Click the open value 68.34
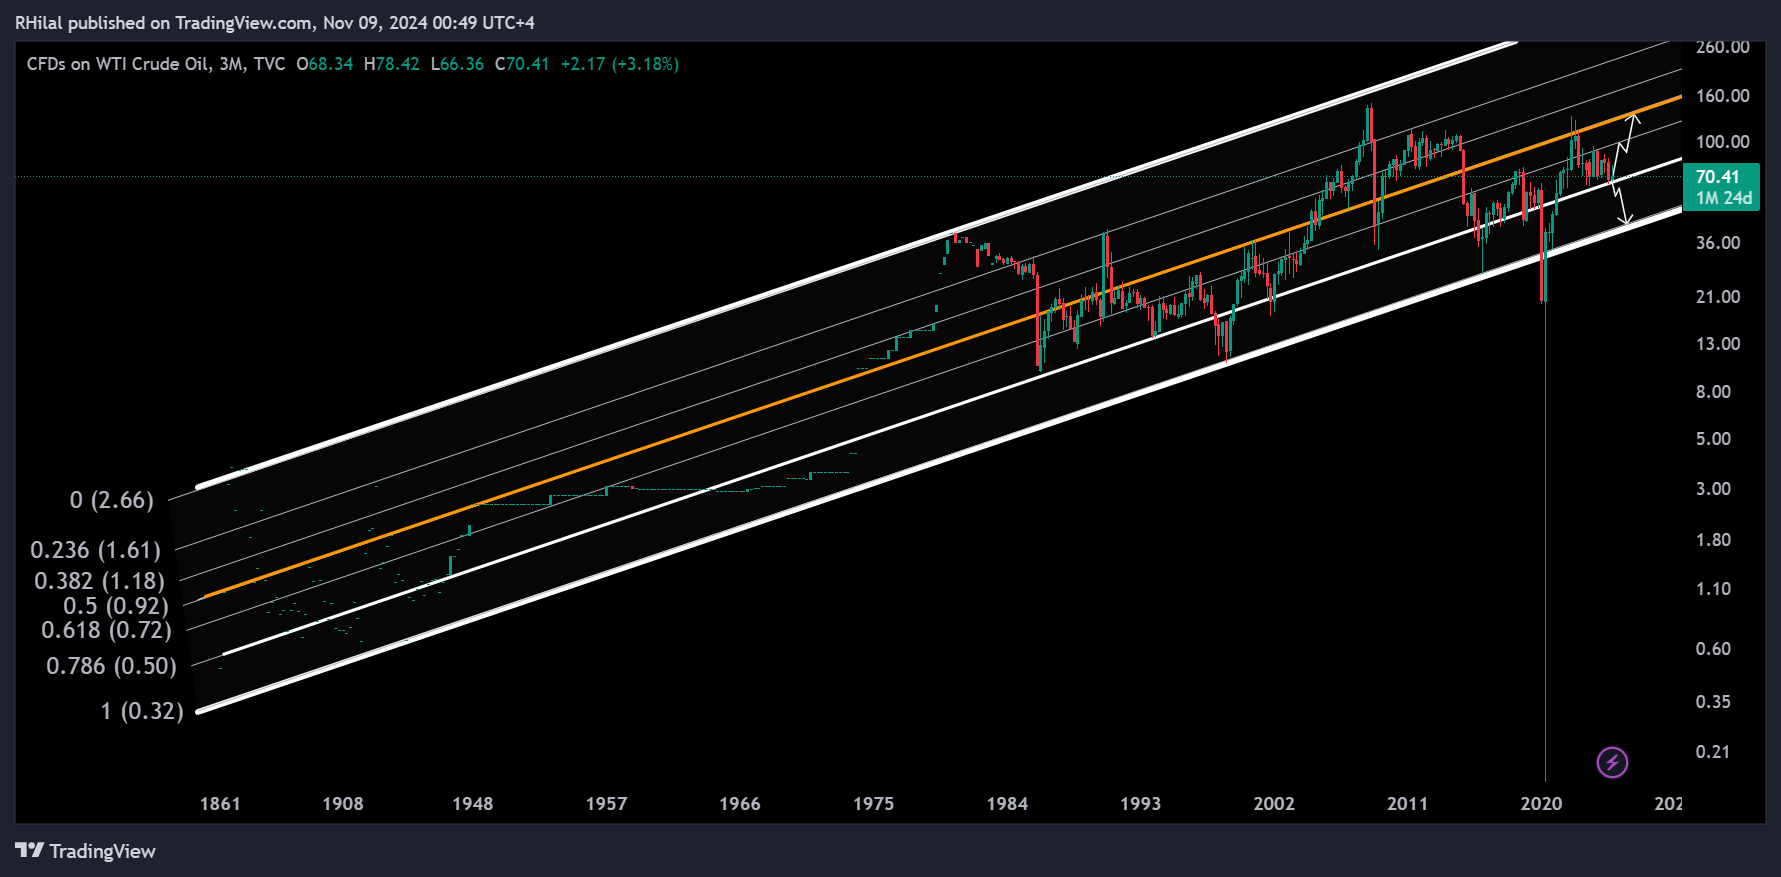The height and width of the screenshot is (877, 1781). click(331, 64)
